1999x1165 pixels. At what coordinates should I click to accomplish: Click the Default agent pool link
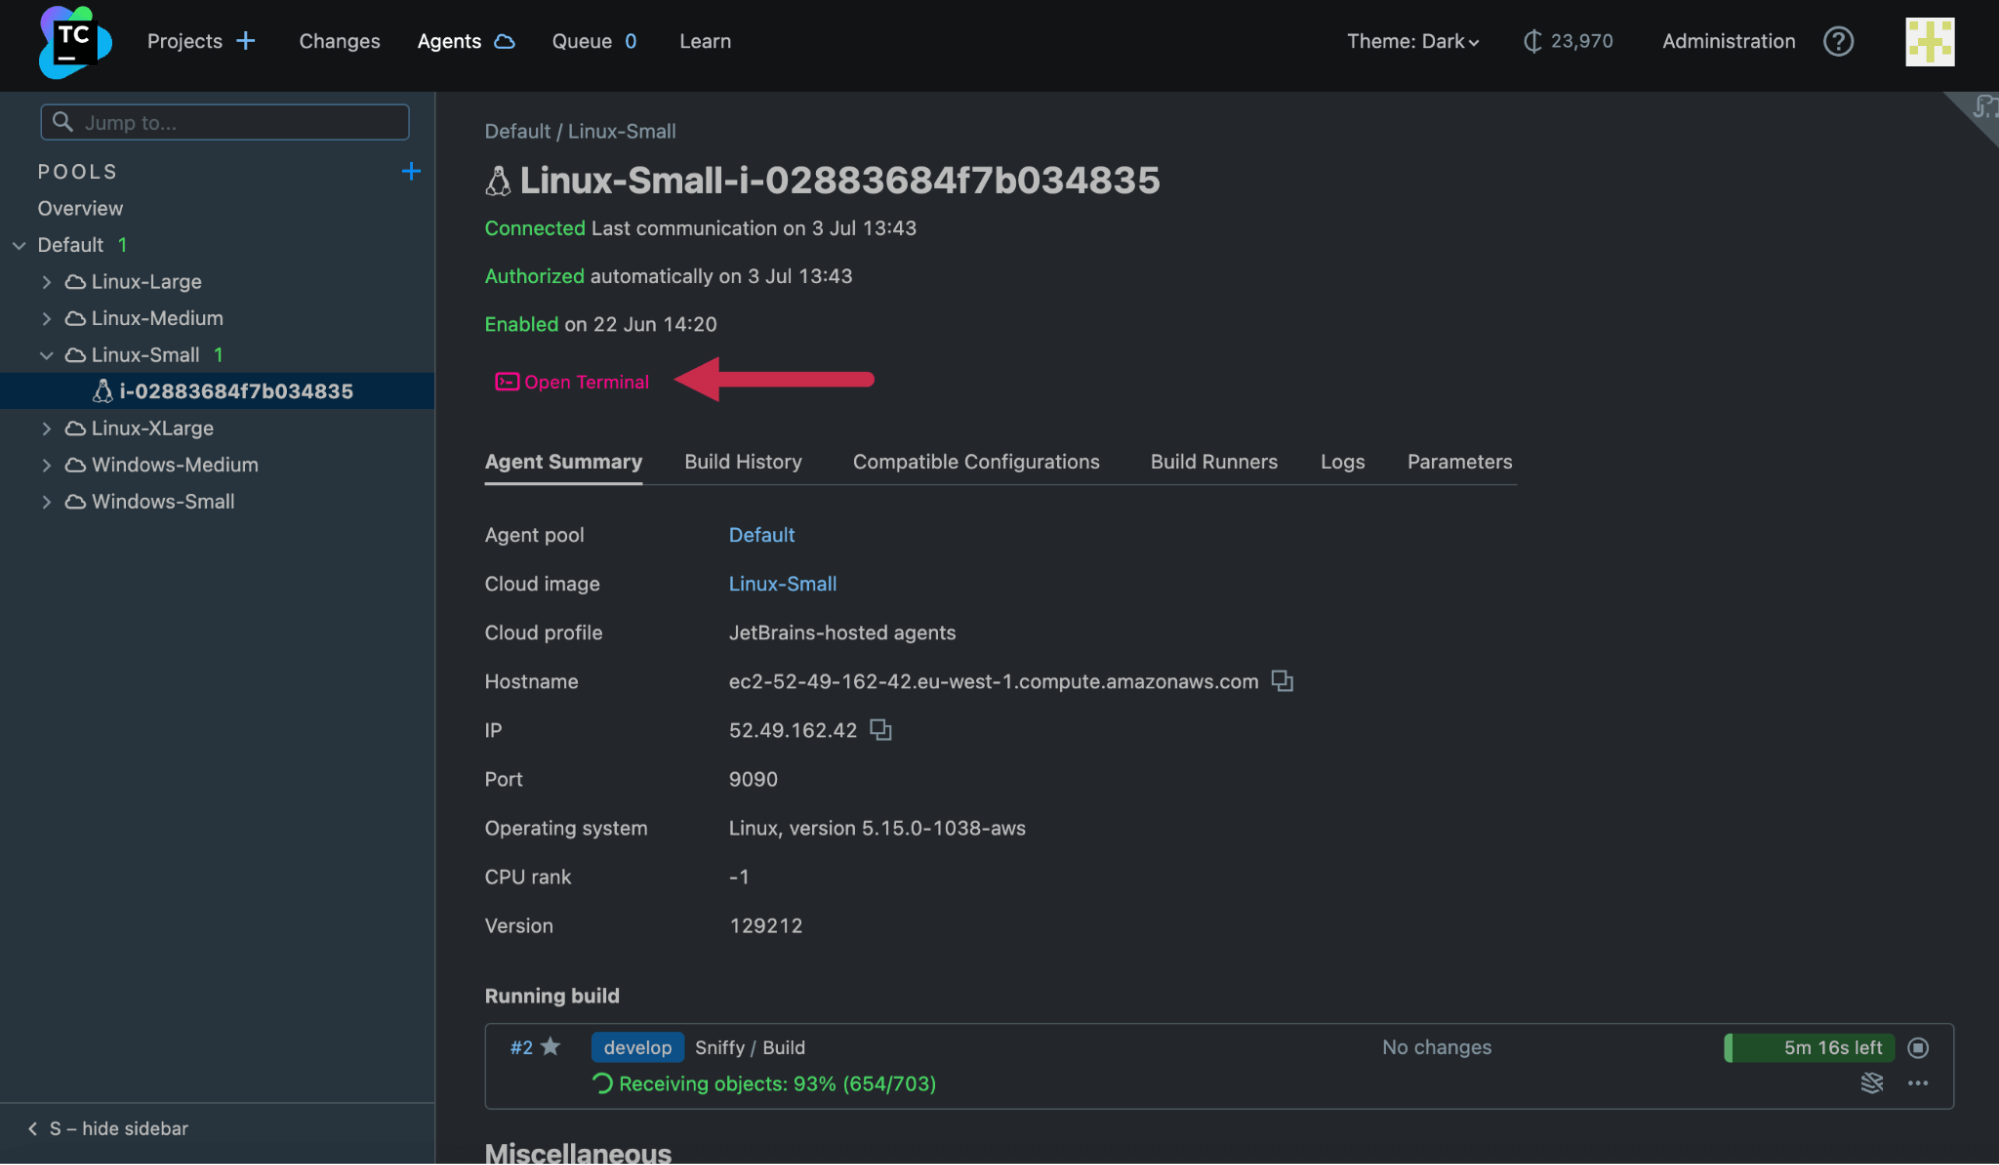(761, 535)
